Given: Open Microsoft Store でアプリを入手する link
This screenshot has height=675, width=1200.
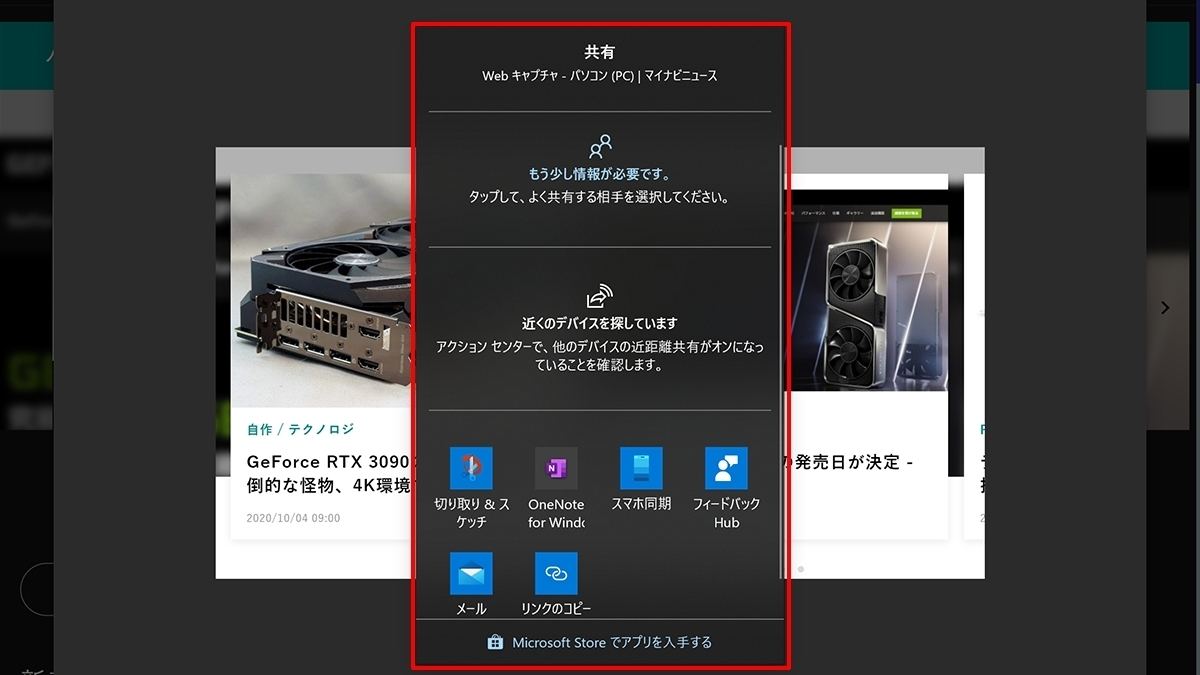Looking at the screenshot, I should tap(600, 642).
